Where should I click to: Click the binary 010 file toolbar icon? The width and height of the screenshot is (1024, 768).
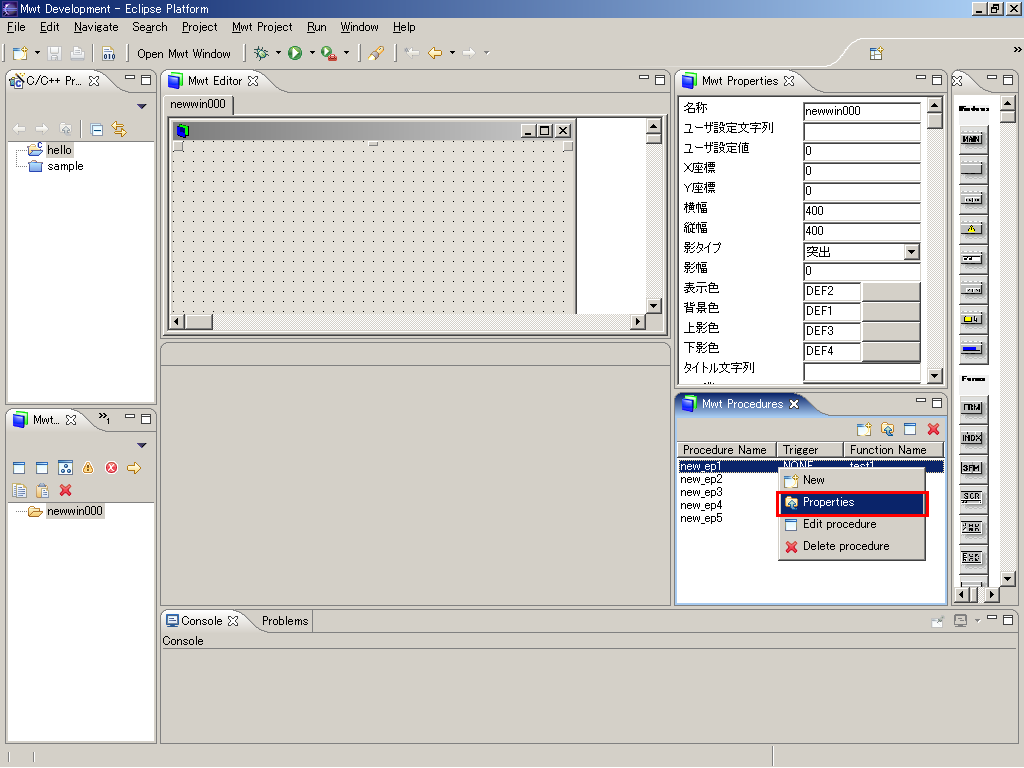pyautogui.click(x=108, y=54)
